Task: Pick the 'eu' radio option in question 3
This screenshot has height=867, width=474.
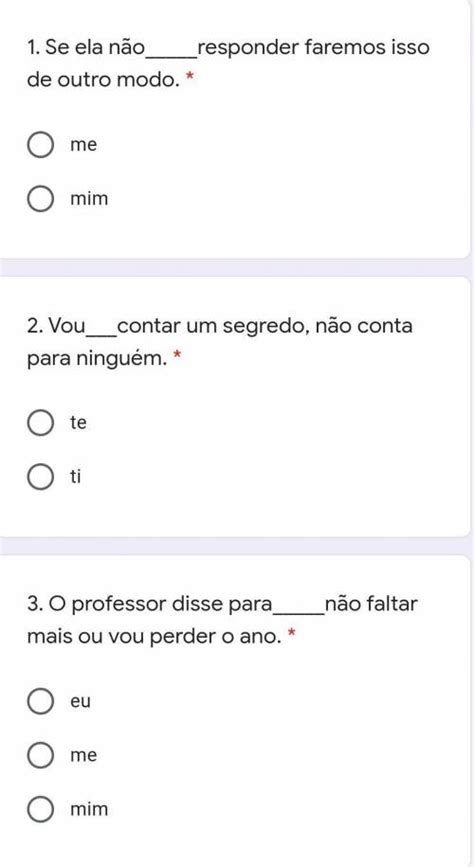Action: point(40,702)
